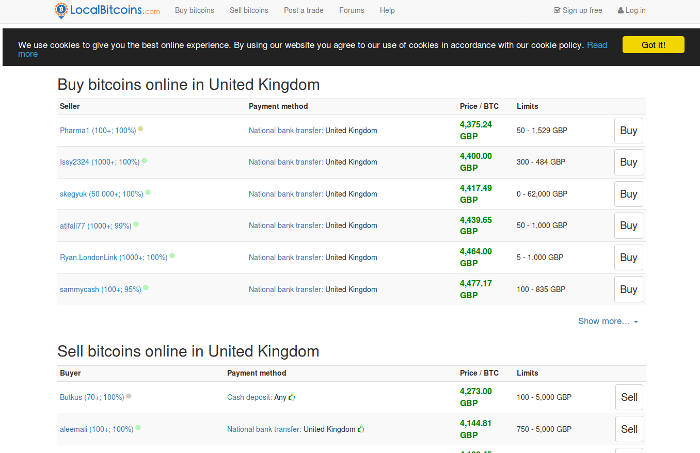Click Sign up free
The height and width of the screenshot is (453, 700).
[578, 10]
